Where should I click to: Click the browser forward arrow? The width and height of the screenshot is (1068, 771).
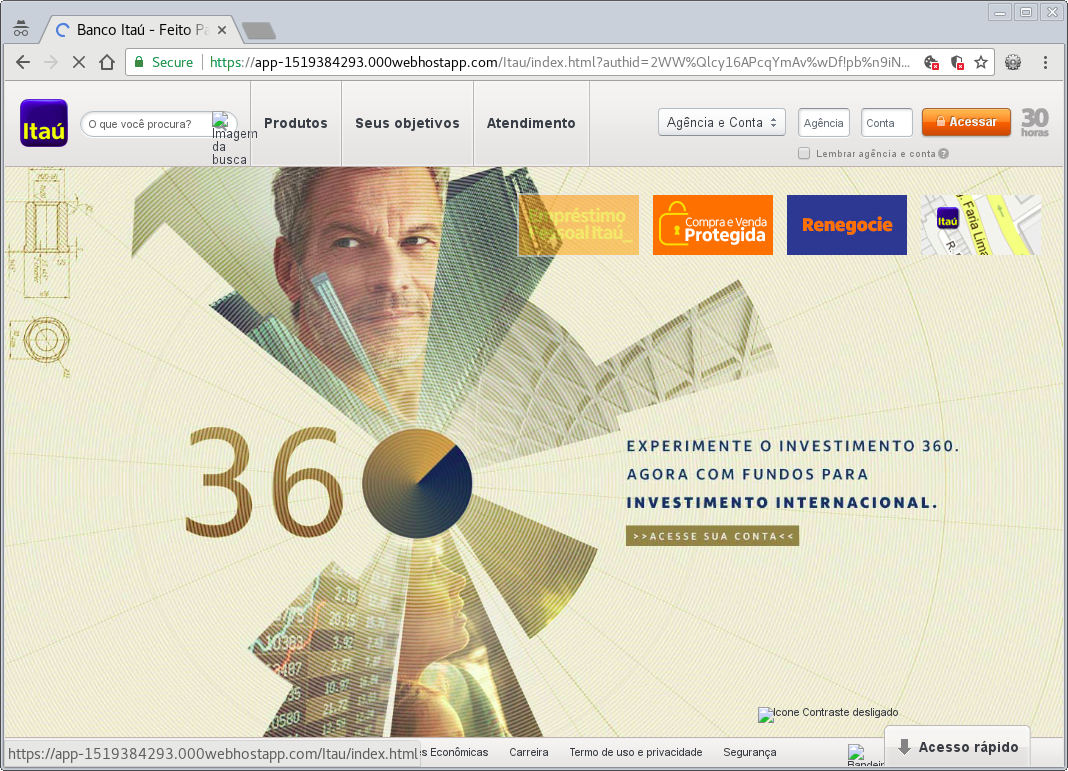tap(51, 63)
